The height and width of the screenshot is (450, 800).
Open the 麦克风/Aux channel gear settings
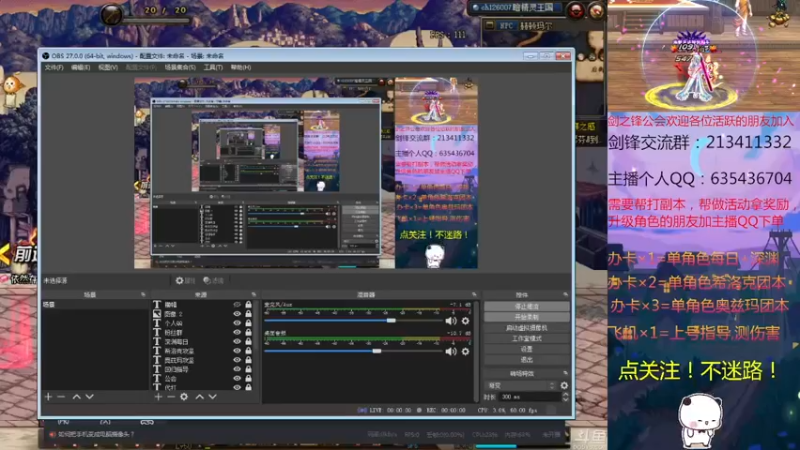coord(465,321)
